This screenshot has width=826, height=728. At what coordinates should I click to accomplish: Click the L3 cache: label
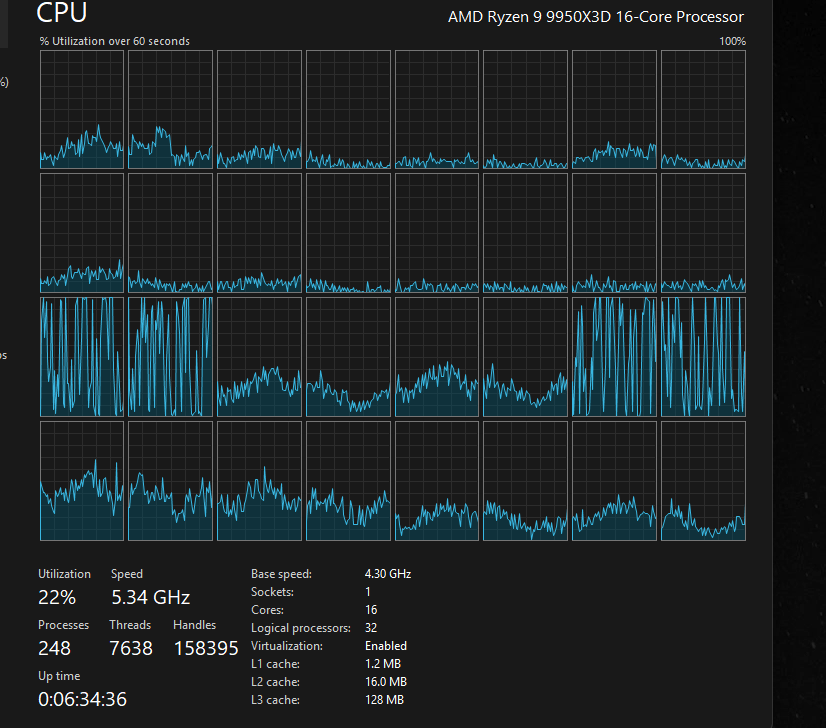click(x=276, y=700)
